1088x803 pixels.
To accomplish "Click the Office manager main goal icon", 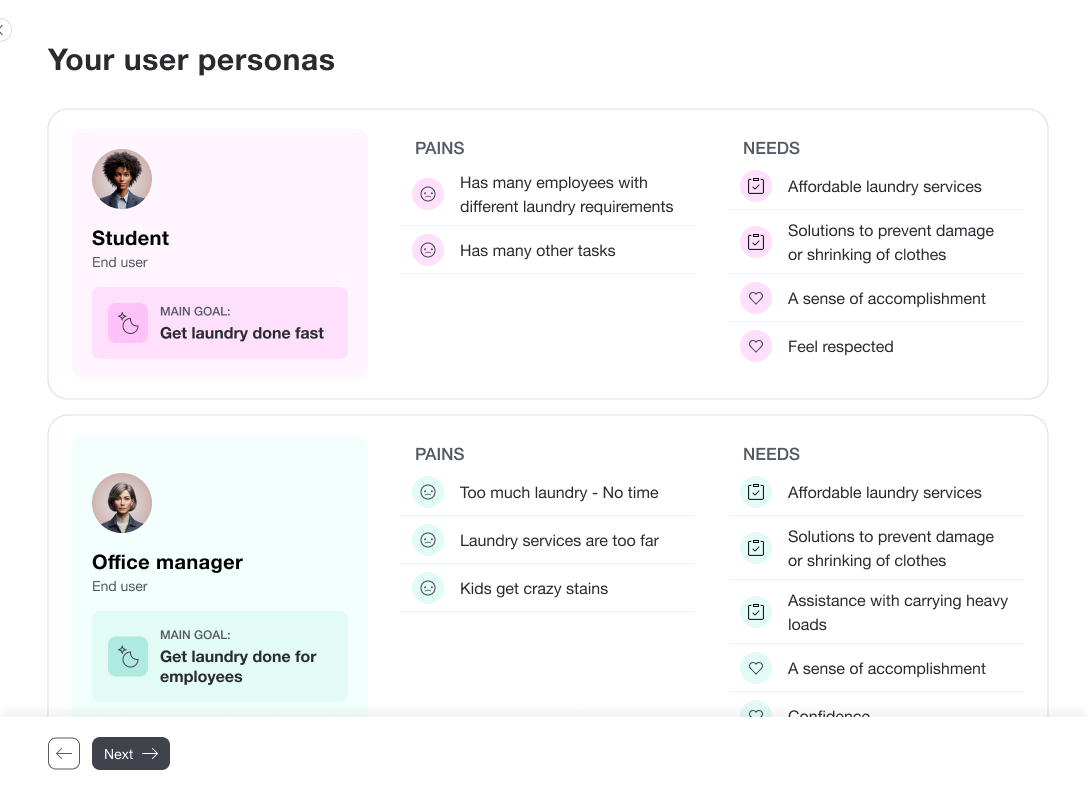I will 128,656.
